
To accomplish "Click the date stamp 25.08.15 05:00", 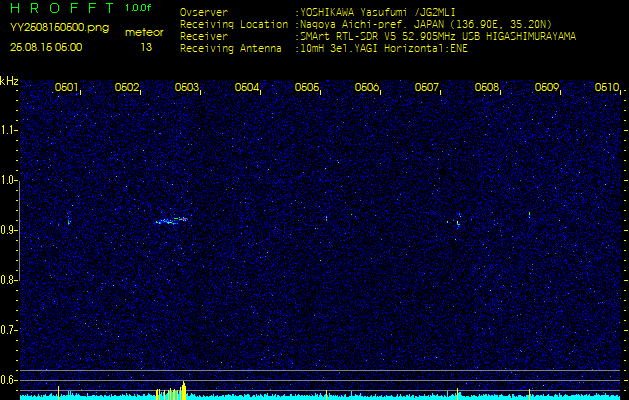I will tap(46, 47).
